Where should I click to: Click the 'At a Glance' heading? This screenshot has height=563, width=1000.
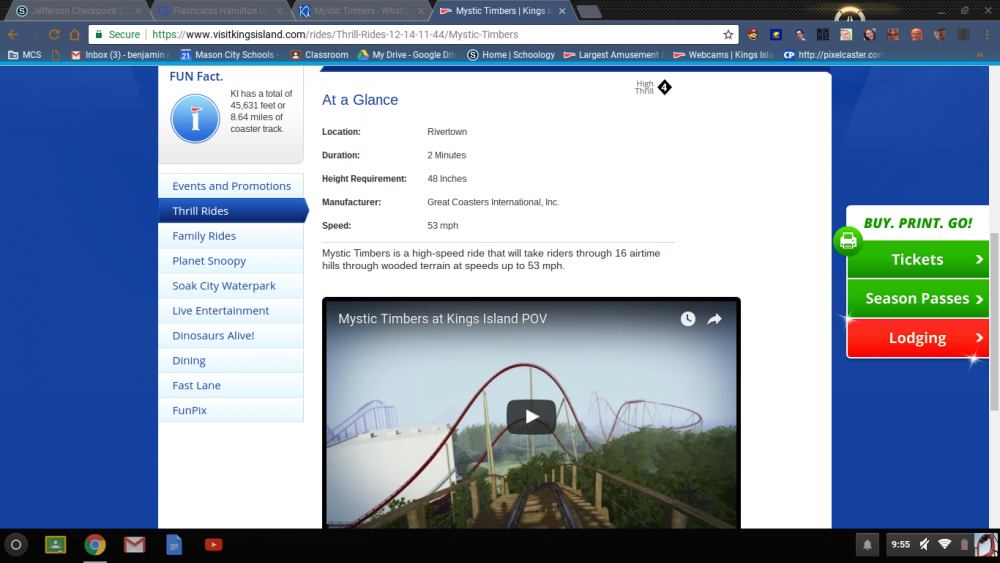point(360,100)
